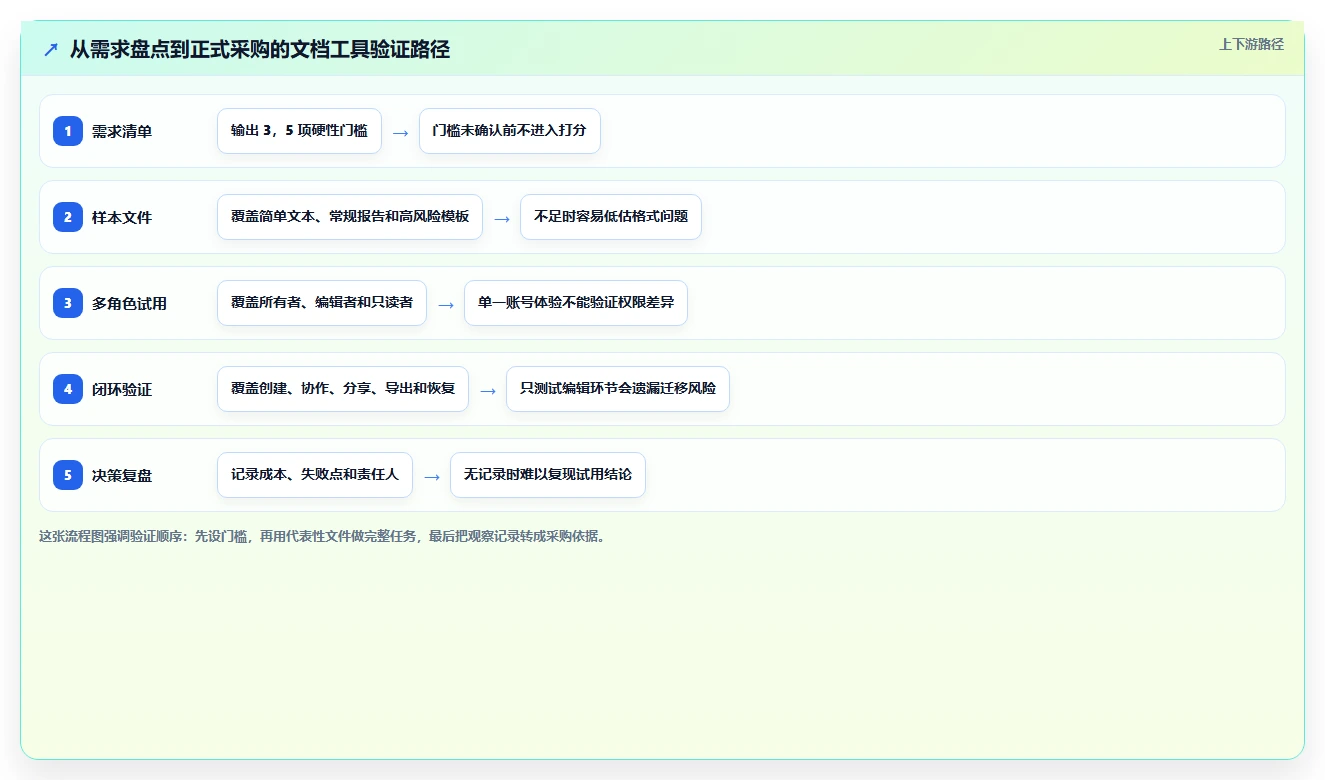Select the 只测试编辑环节会遗漏迁移风险 box
The width and height of the screenshot is (1325, 780).
pos(618,389)
